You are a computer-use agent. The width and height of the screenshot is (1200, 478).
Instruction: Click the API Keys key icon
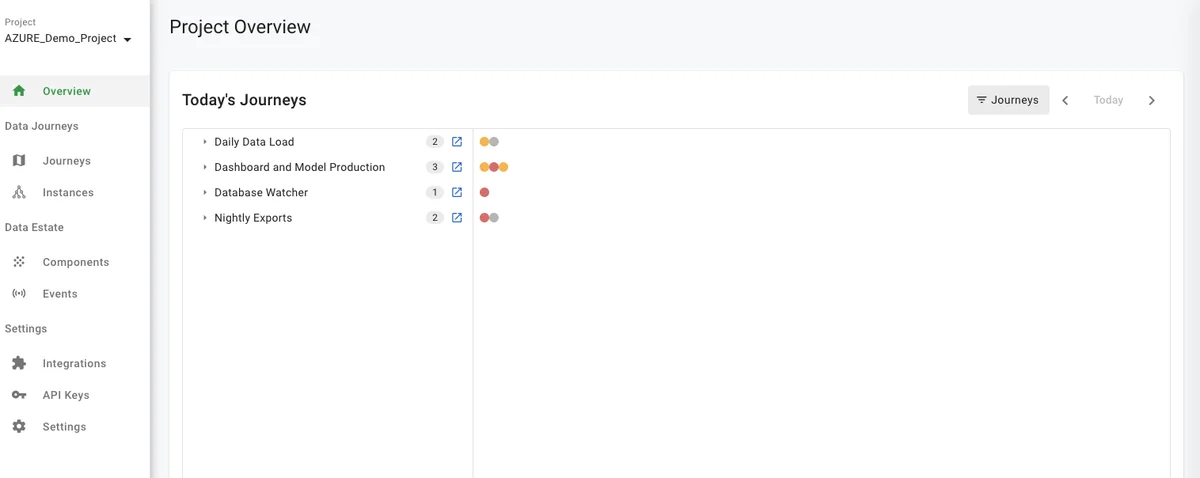19,395
